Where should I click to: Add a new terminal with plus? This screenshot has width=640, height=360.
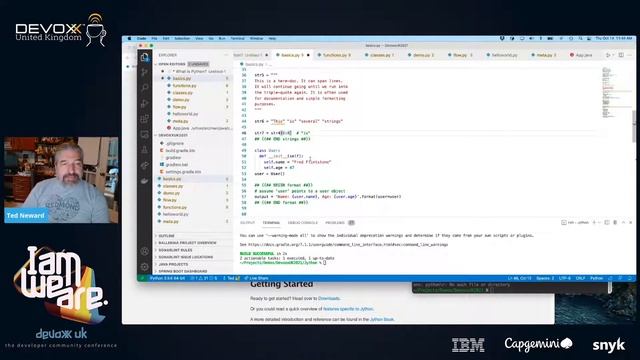click(x=594, y=222)
